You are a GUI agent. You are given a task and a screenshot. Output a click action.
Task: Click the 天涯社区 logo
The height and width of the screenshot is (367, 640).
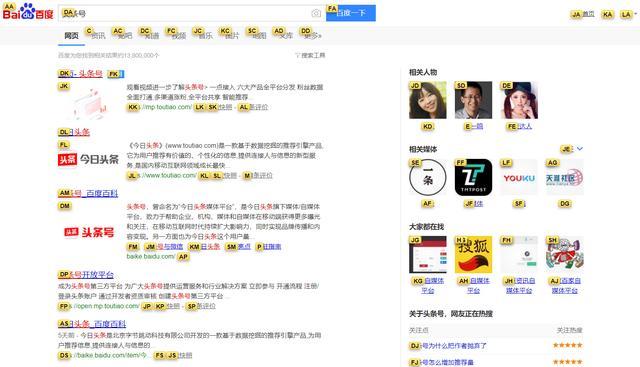coord(565,177)
